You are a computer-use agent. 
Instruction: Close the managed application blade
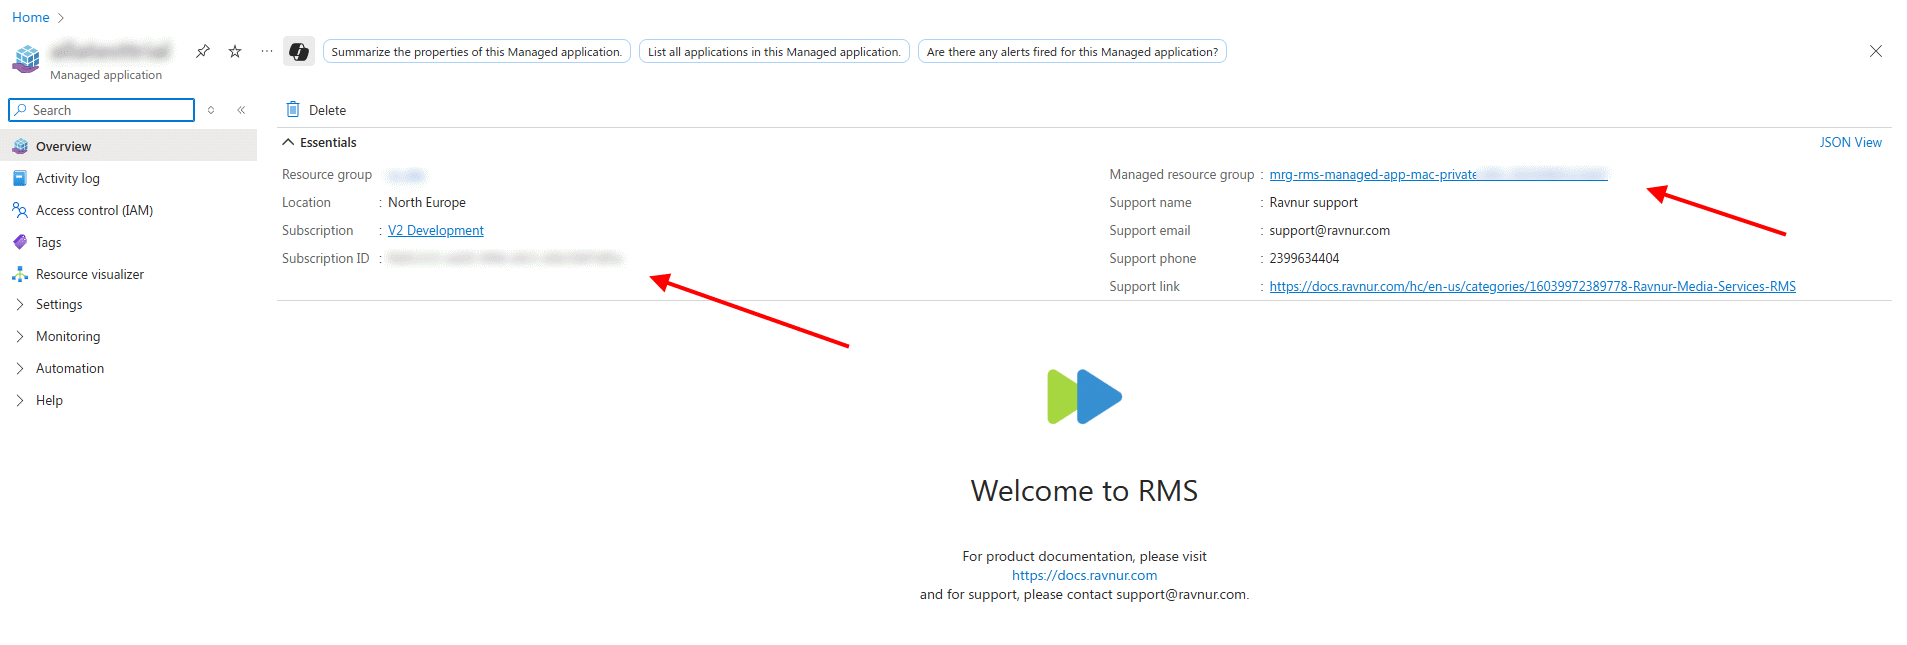pyautogui.click(x=1876, y=51)
